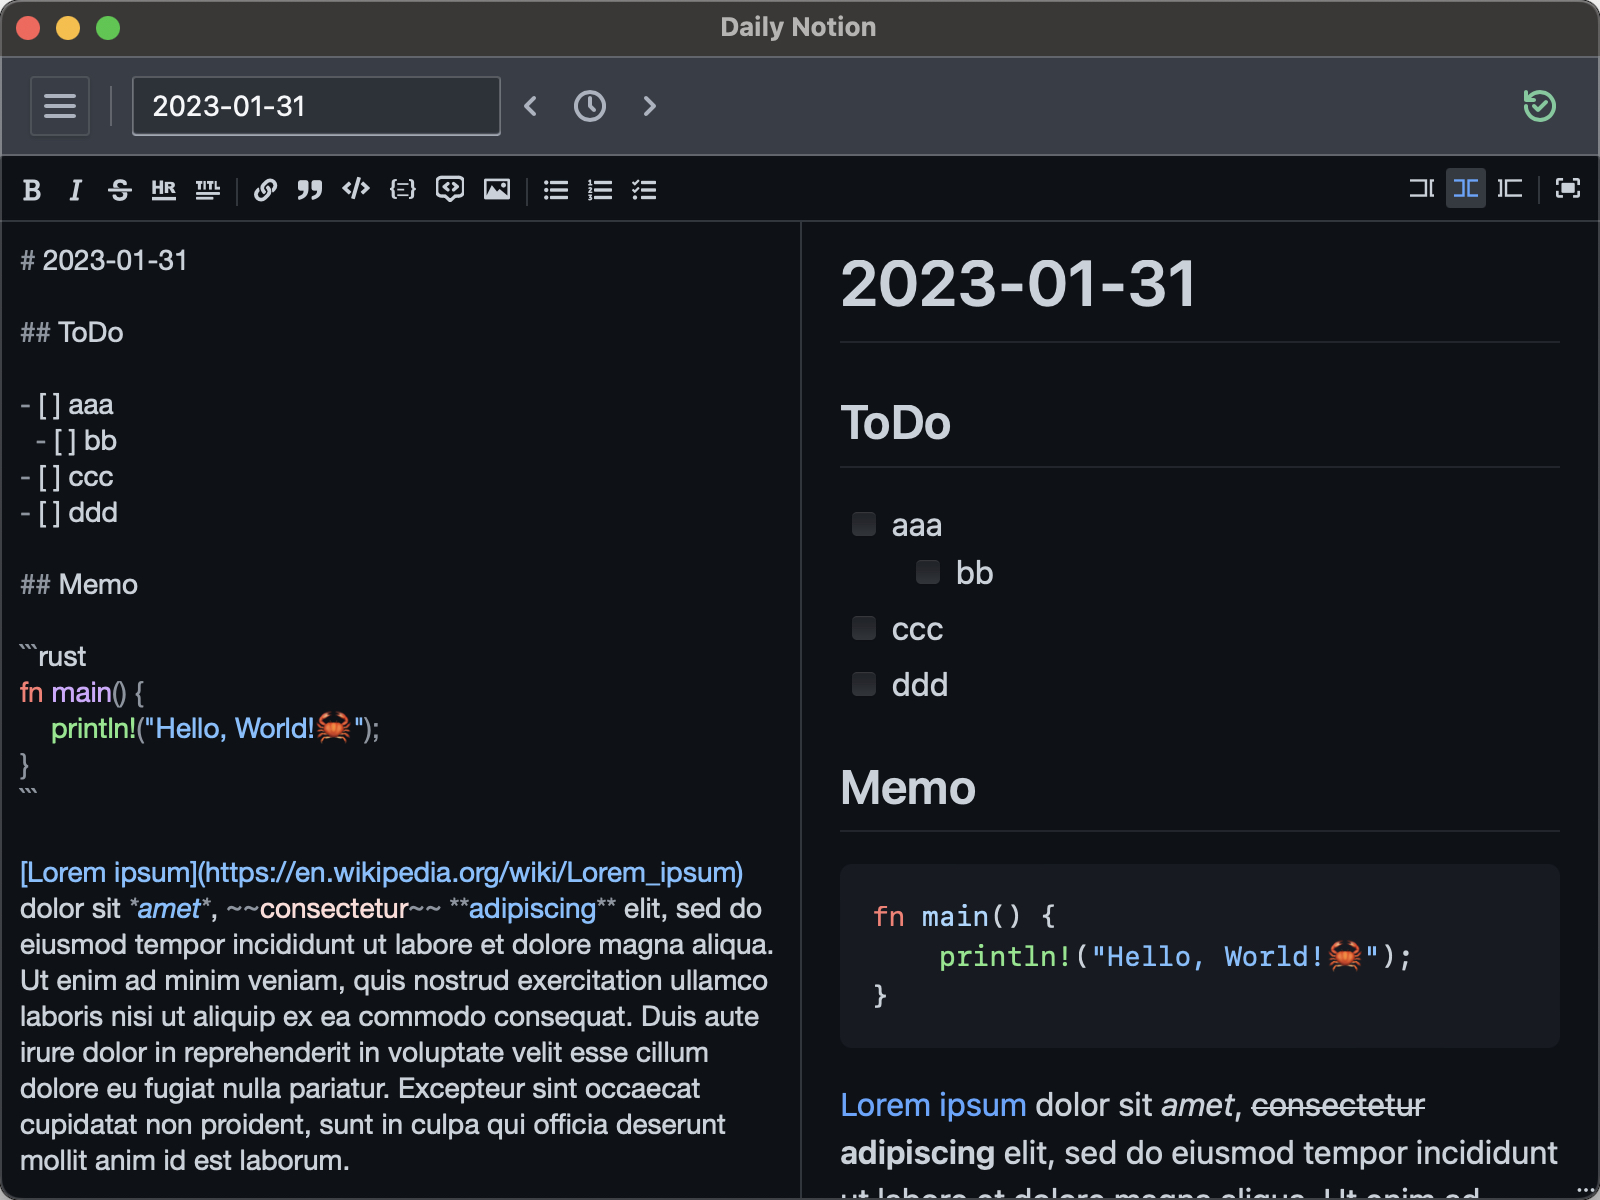Go to the next day
Screen dimensions: 1600x1200
pos(649,106)
